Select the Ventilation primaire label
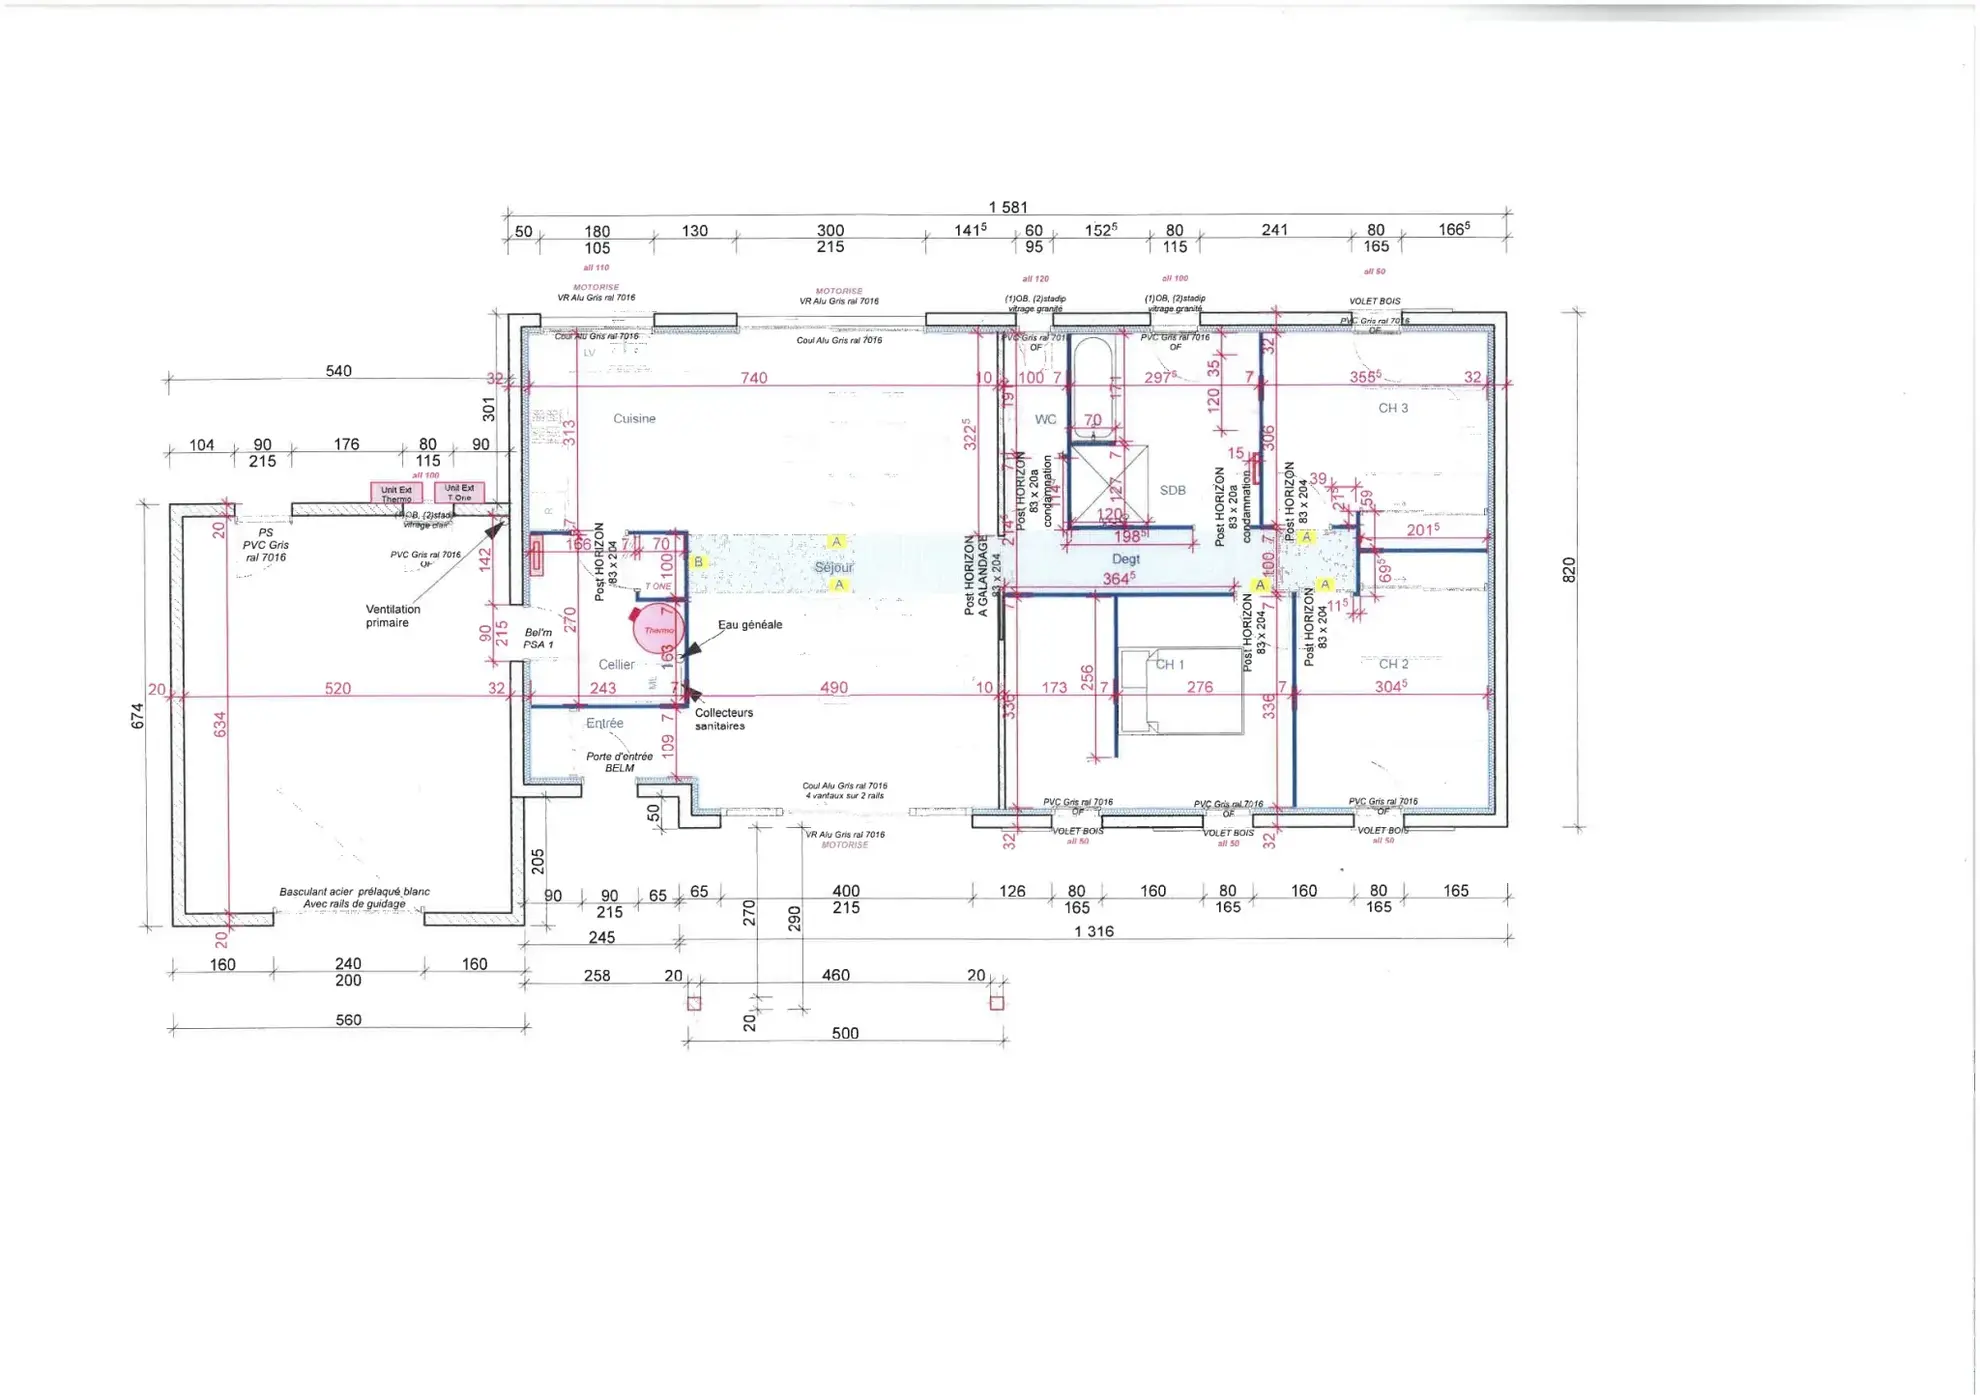The width and height of the screenshot is (1980, 1399). click(392, 616)
